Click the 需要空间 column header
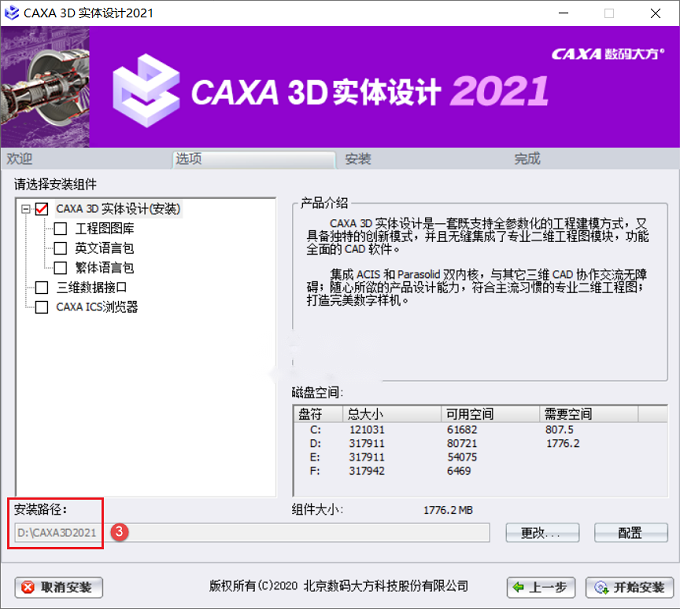 (589, 414)
